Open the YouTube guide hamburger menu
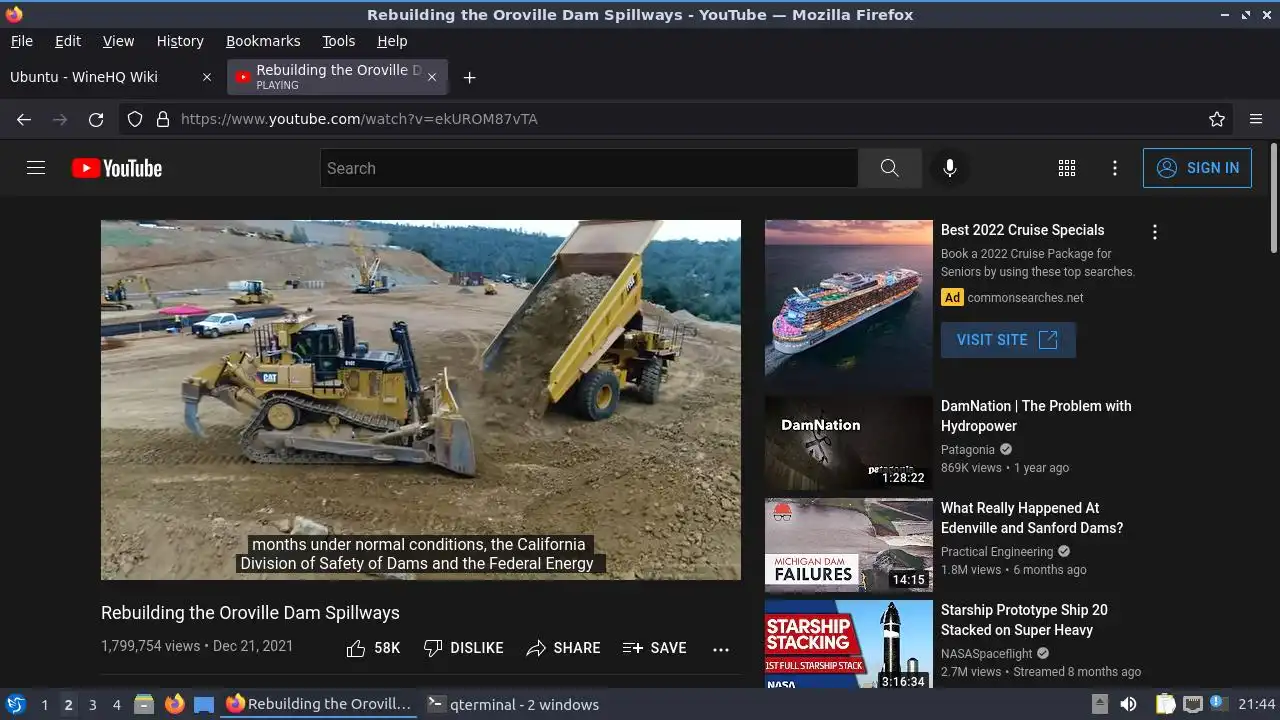The image size is (1280, 720). pyautogui.click(x=36, y=168)
